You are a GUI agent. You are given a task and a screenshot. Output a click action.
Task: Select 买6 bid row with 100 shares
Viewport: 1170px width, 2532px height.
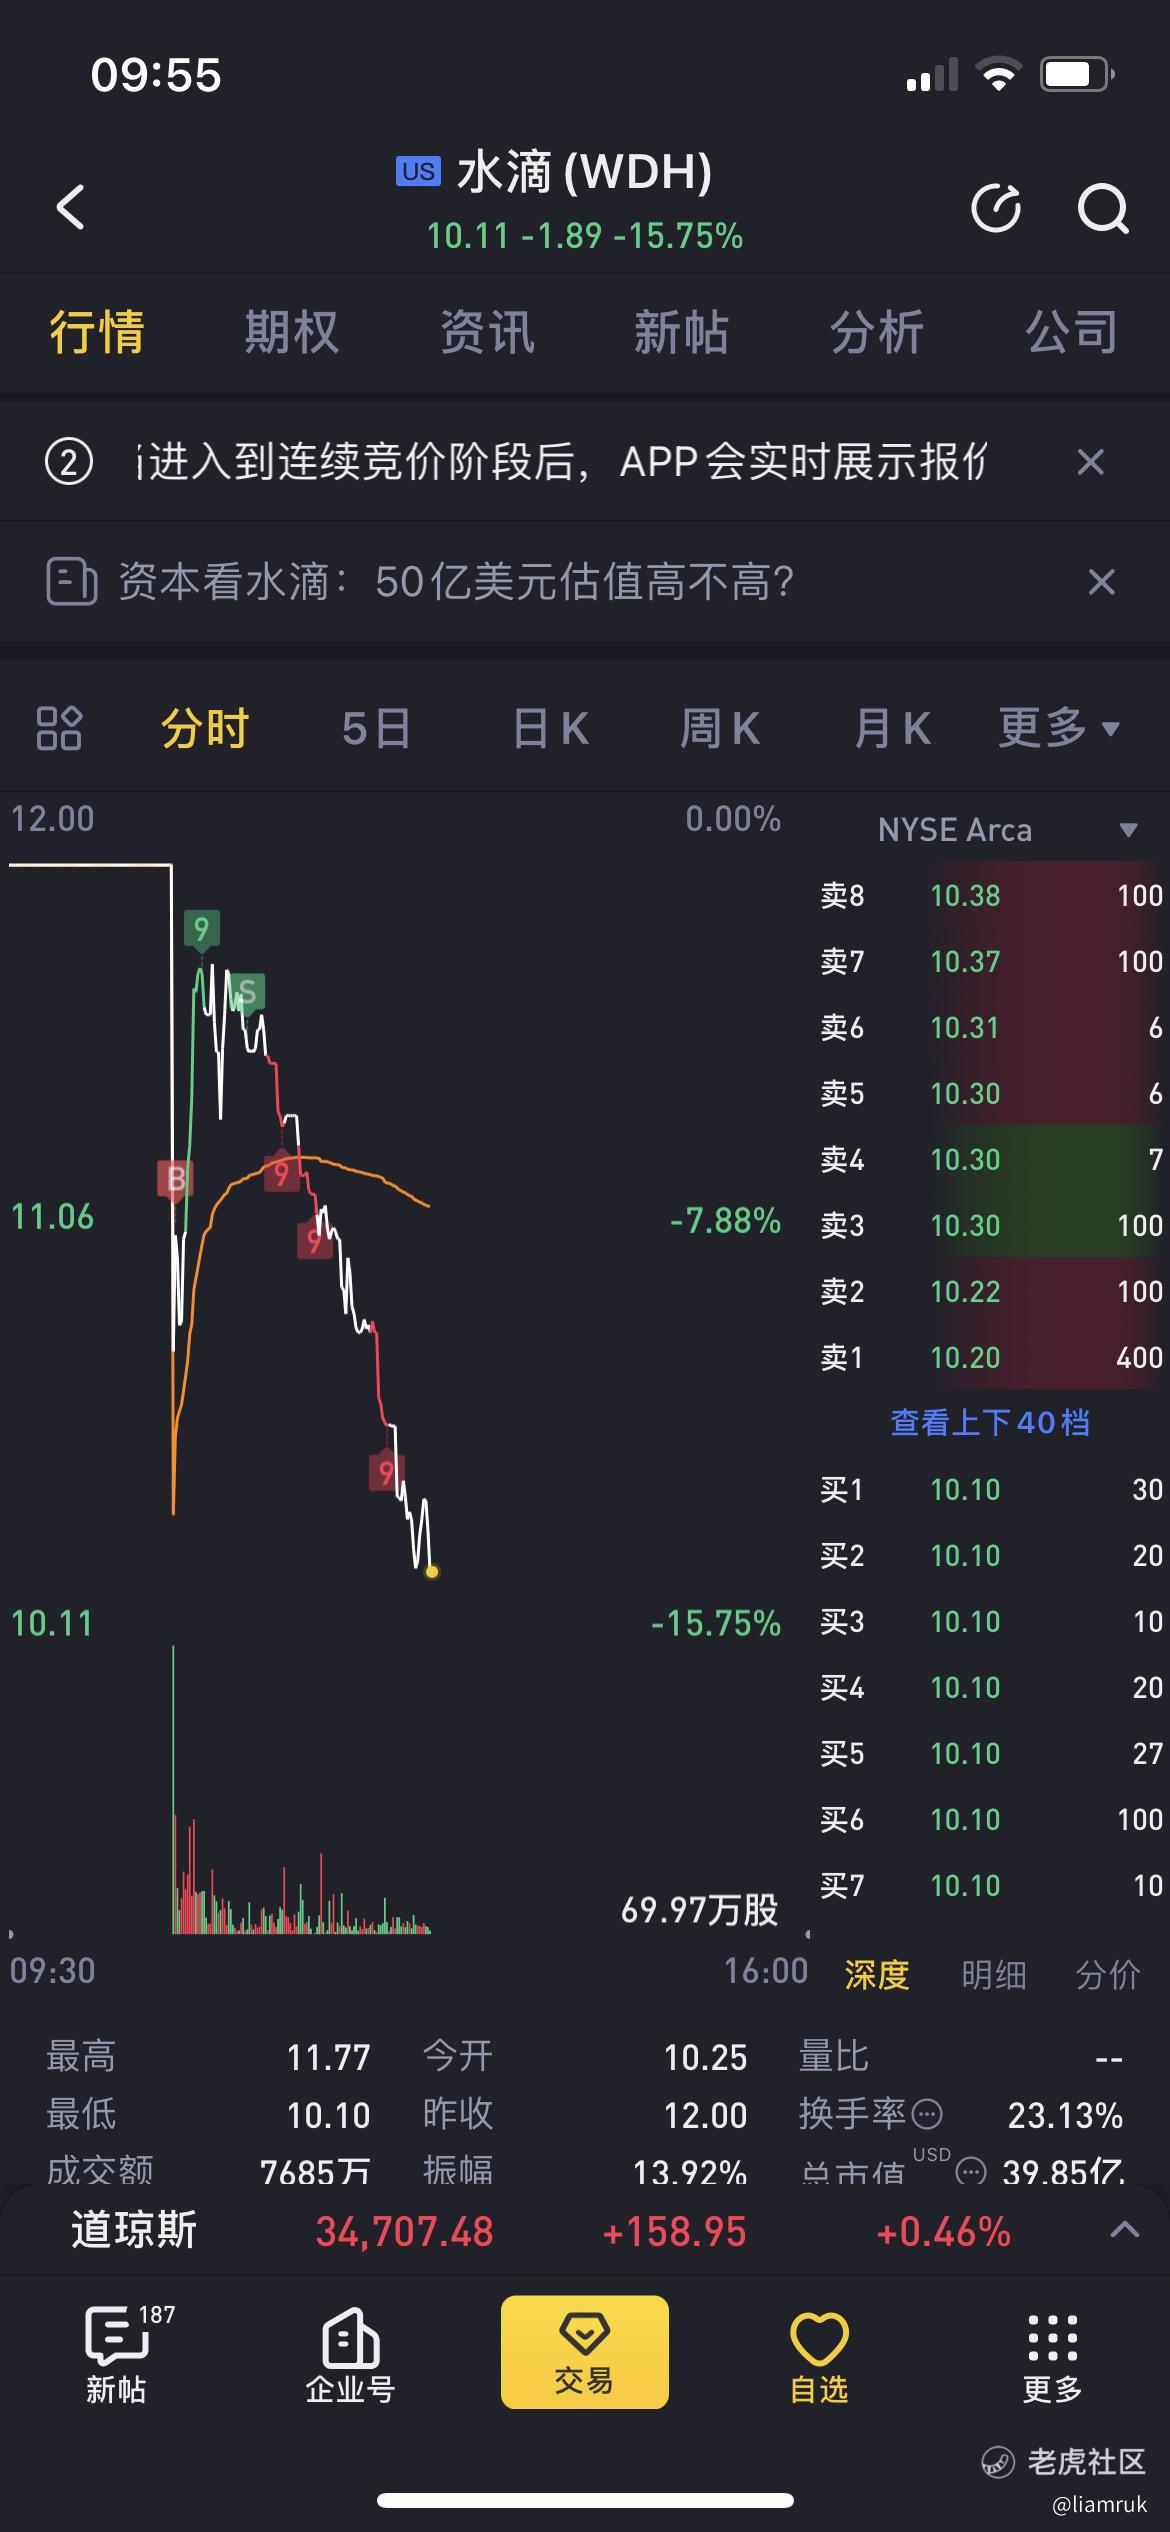coord(991,1819)
